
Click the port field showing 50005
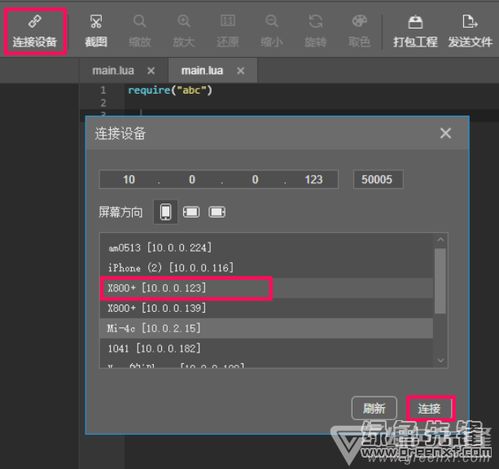(378, 180)
